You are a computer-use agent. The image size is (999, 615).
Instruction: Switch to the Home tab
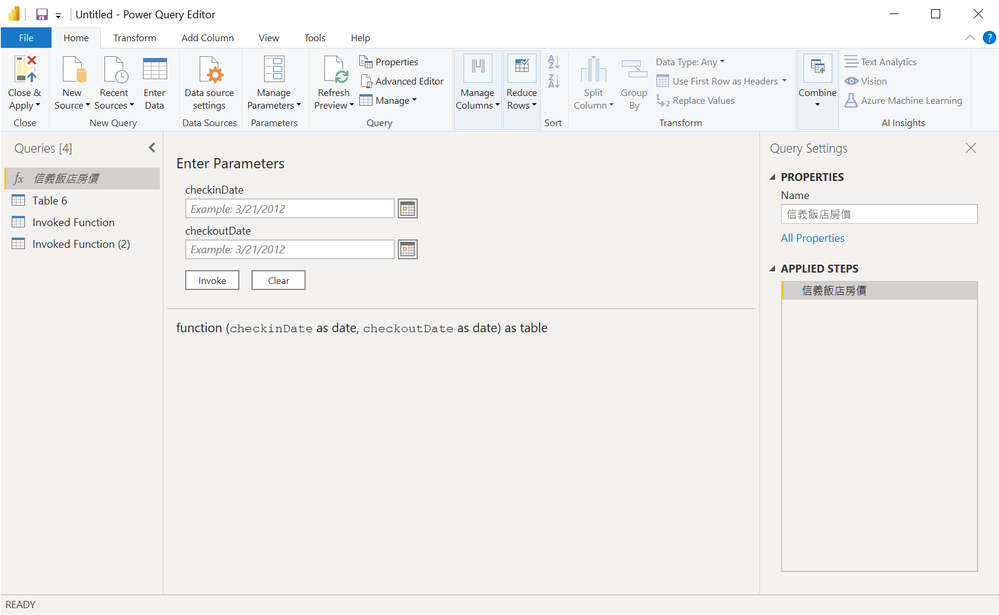coord(76,38)
